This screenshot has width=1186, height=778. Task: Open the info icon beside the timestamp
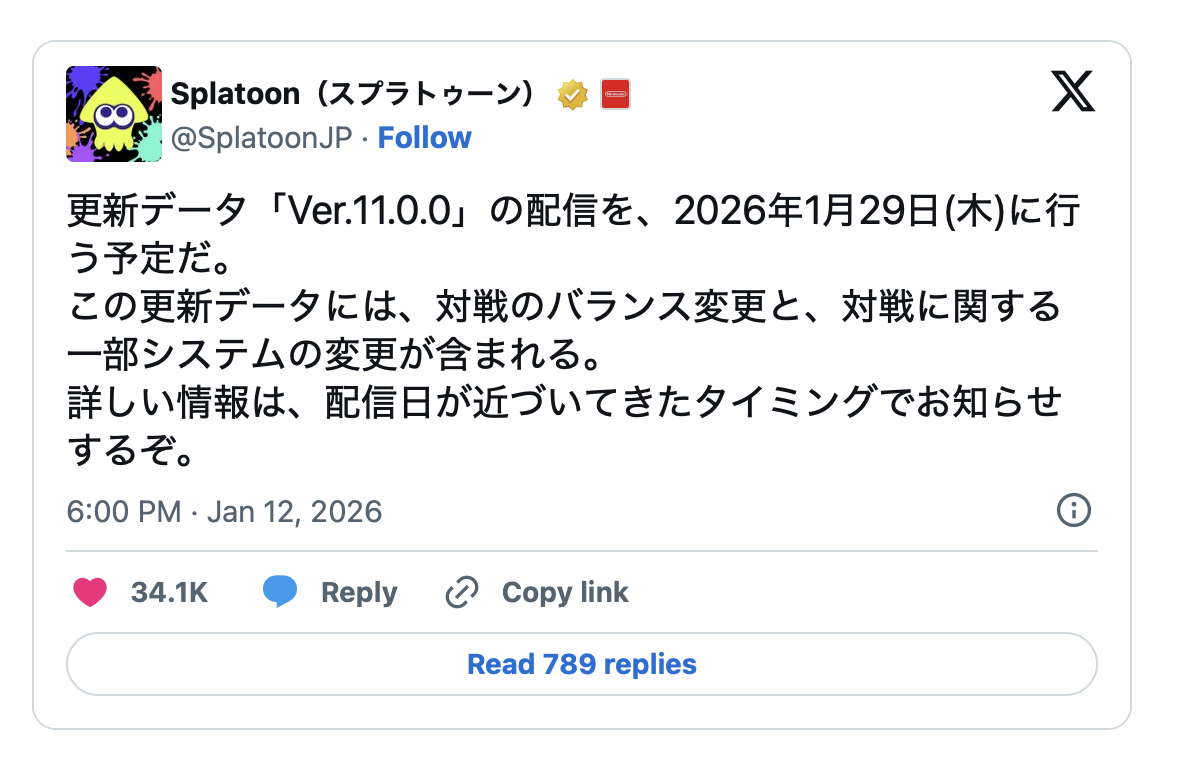(x=1074, y=511)
